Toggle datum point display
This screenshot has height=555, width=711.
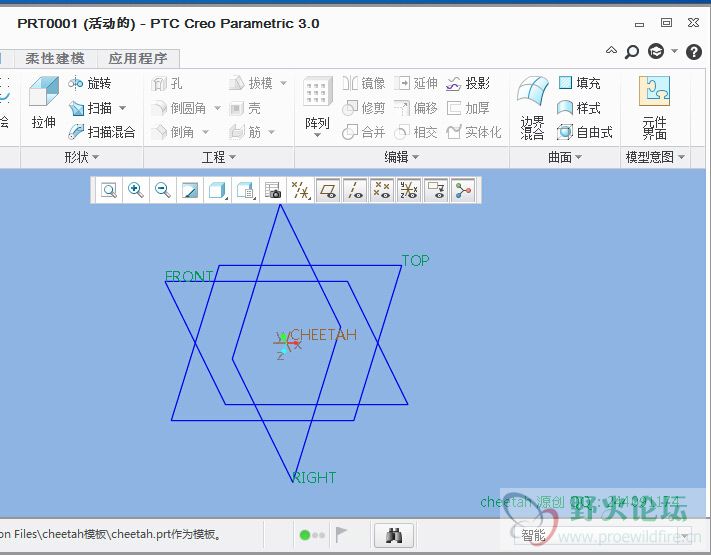(x=382, y=190)
